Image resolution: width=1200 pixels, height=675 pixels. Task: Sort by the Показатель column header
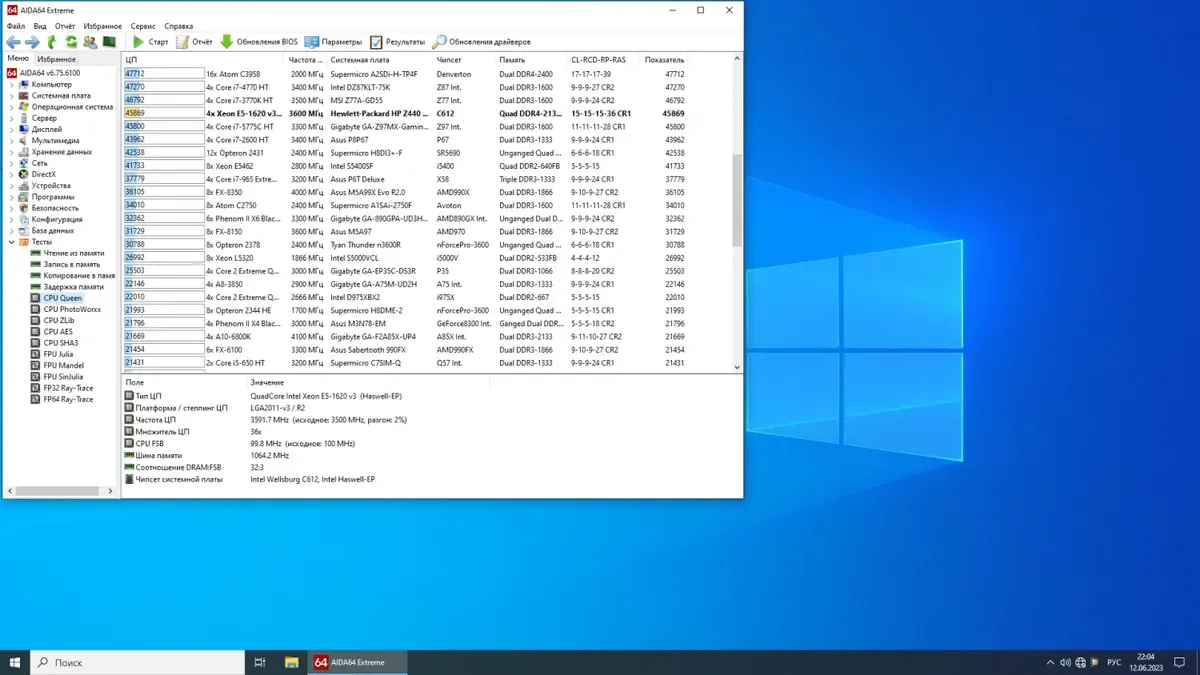(665, 60)
